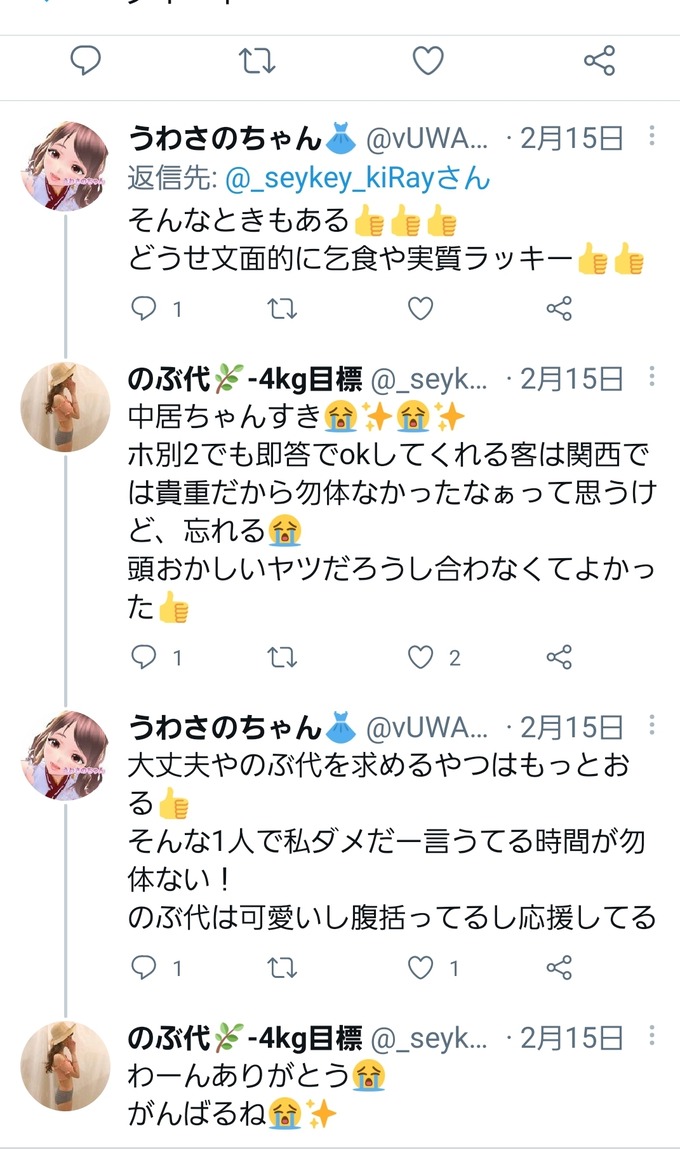Like the tweet at the top of the screen
Viewport: 680px width, 1150px height.
coord(427,60)
